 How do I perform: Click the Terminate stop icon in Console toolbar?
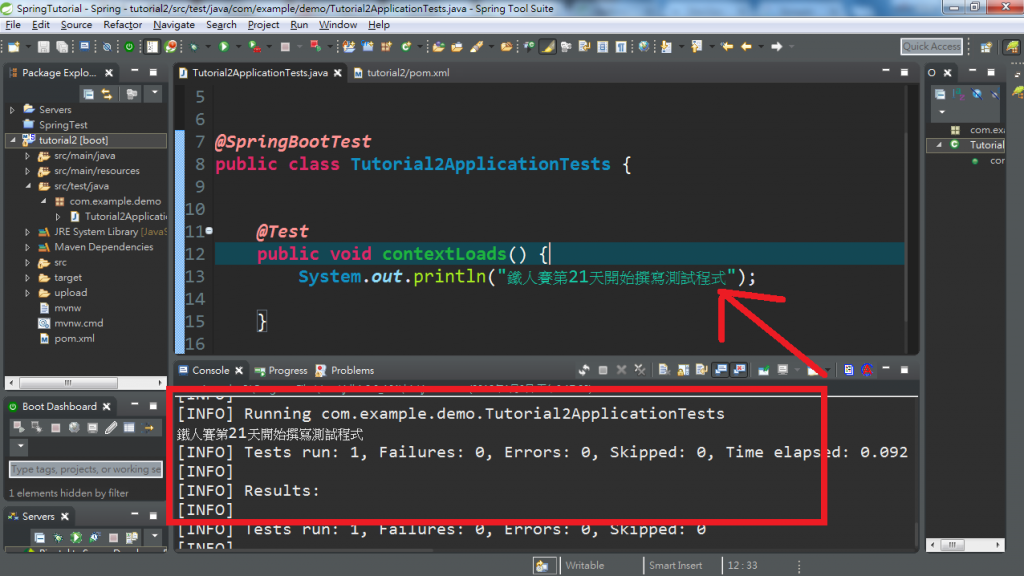tap(603, 370)
